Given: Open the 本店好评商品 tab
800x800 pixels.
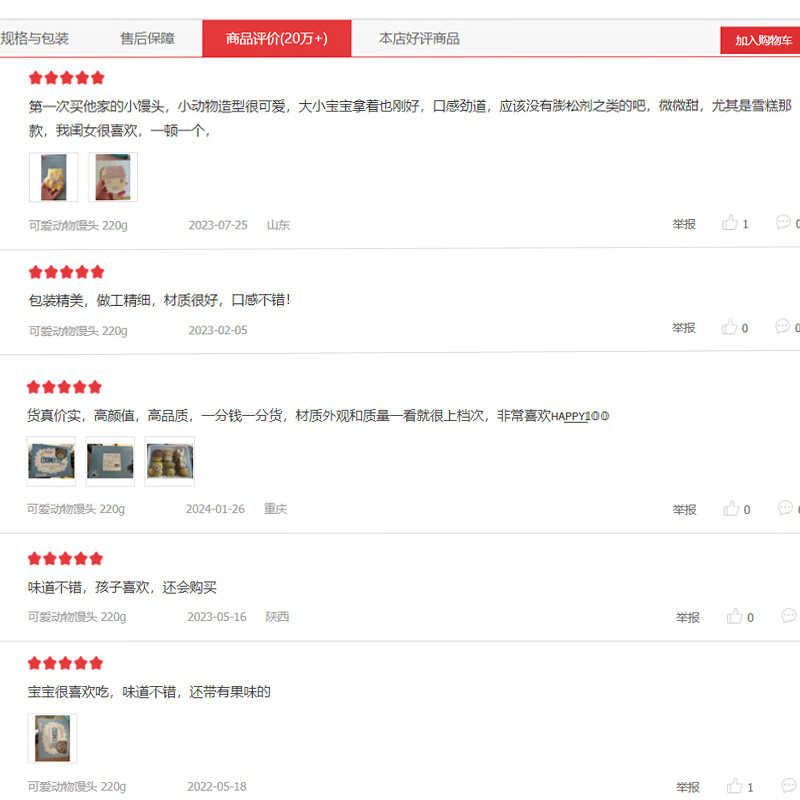Looking at the screenshot, I should [419, 38].
